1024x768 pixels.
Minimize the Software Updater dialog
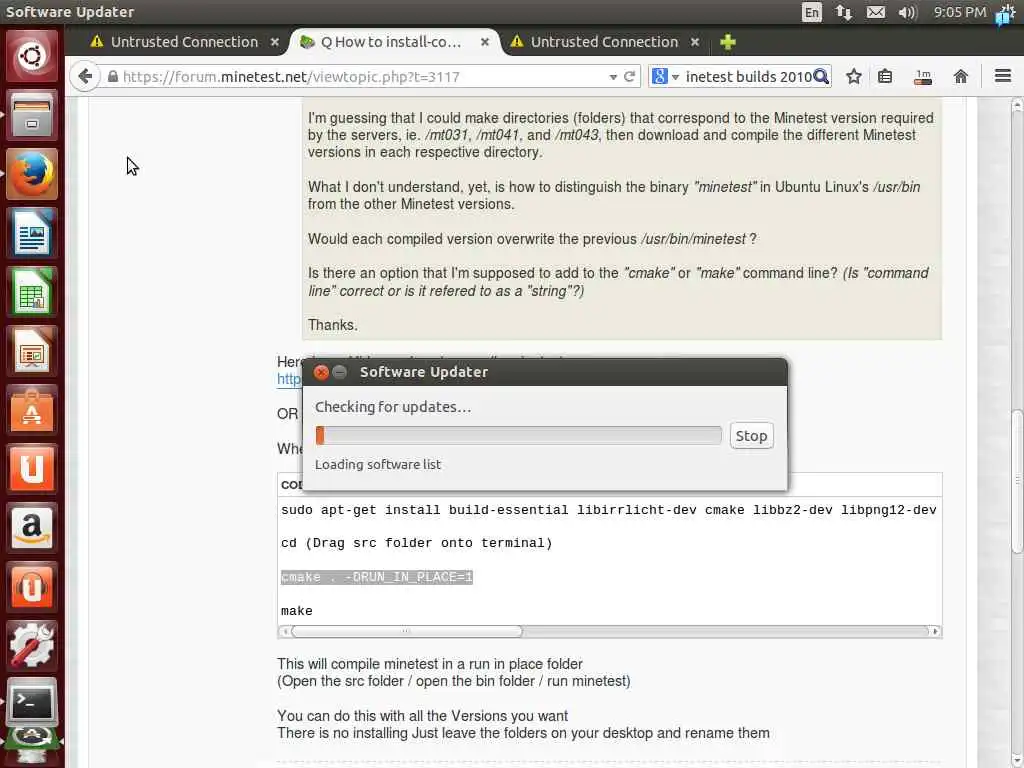[340, 372]
